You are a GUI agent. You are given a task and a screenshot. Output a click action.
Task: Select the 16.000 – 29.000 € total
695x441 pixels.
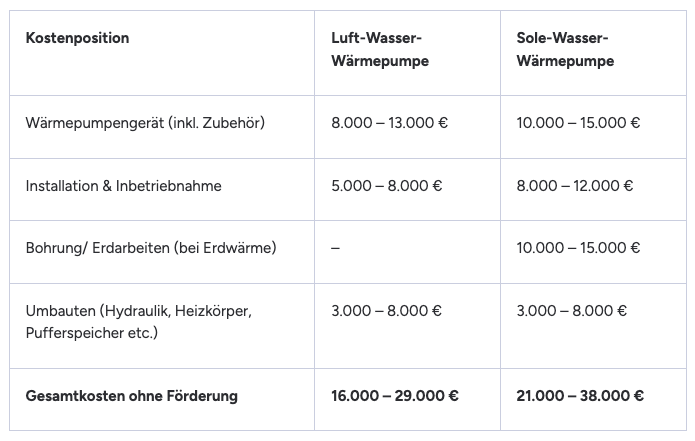pyautogui.click(x=394, y=395)
